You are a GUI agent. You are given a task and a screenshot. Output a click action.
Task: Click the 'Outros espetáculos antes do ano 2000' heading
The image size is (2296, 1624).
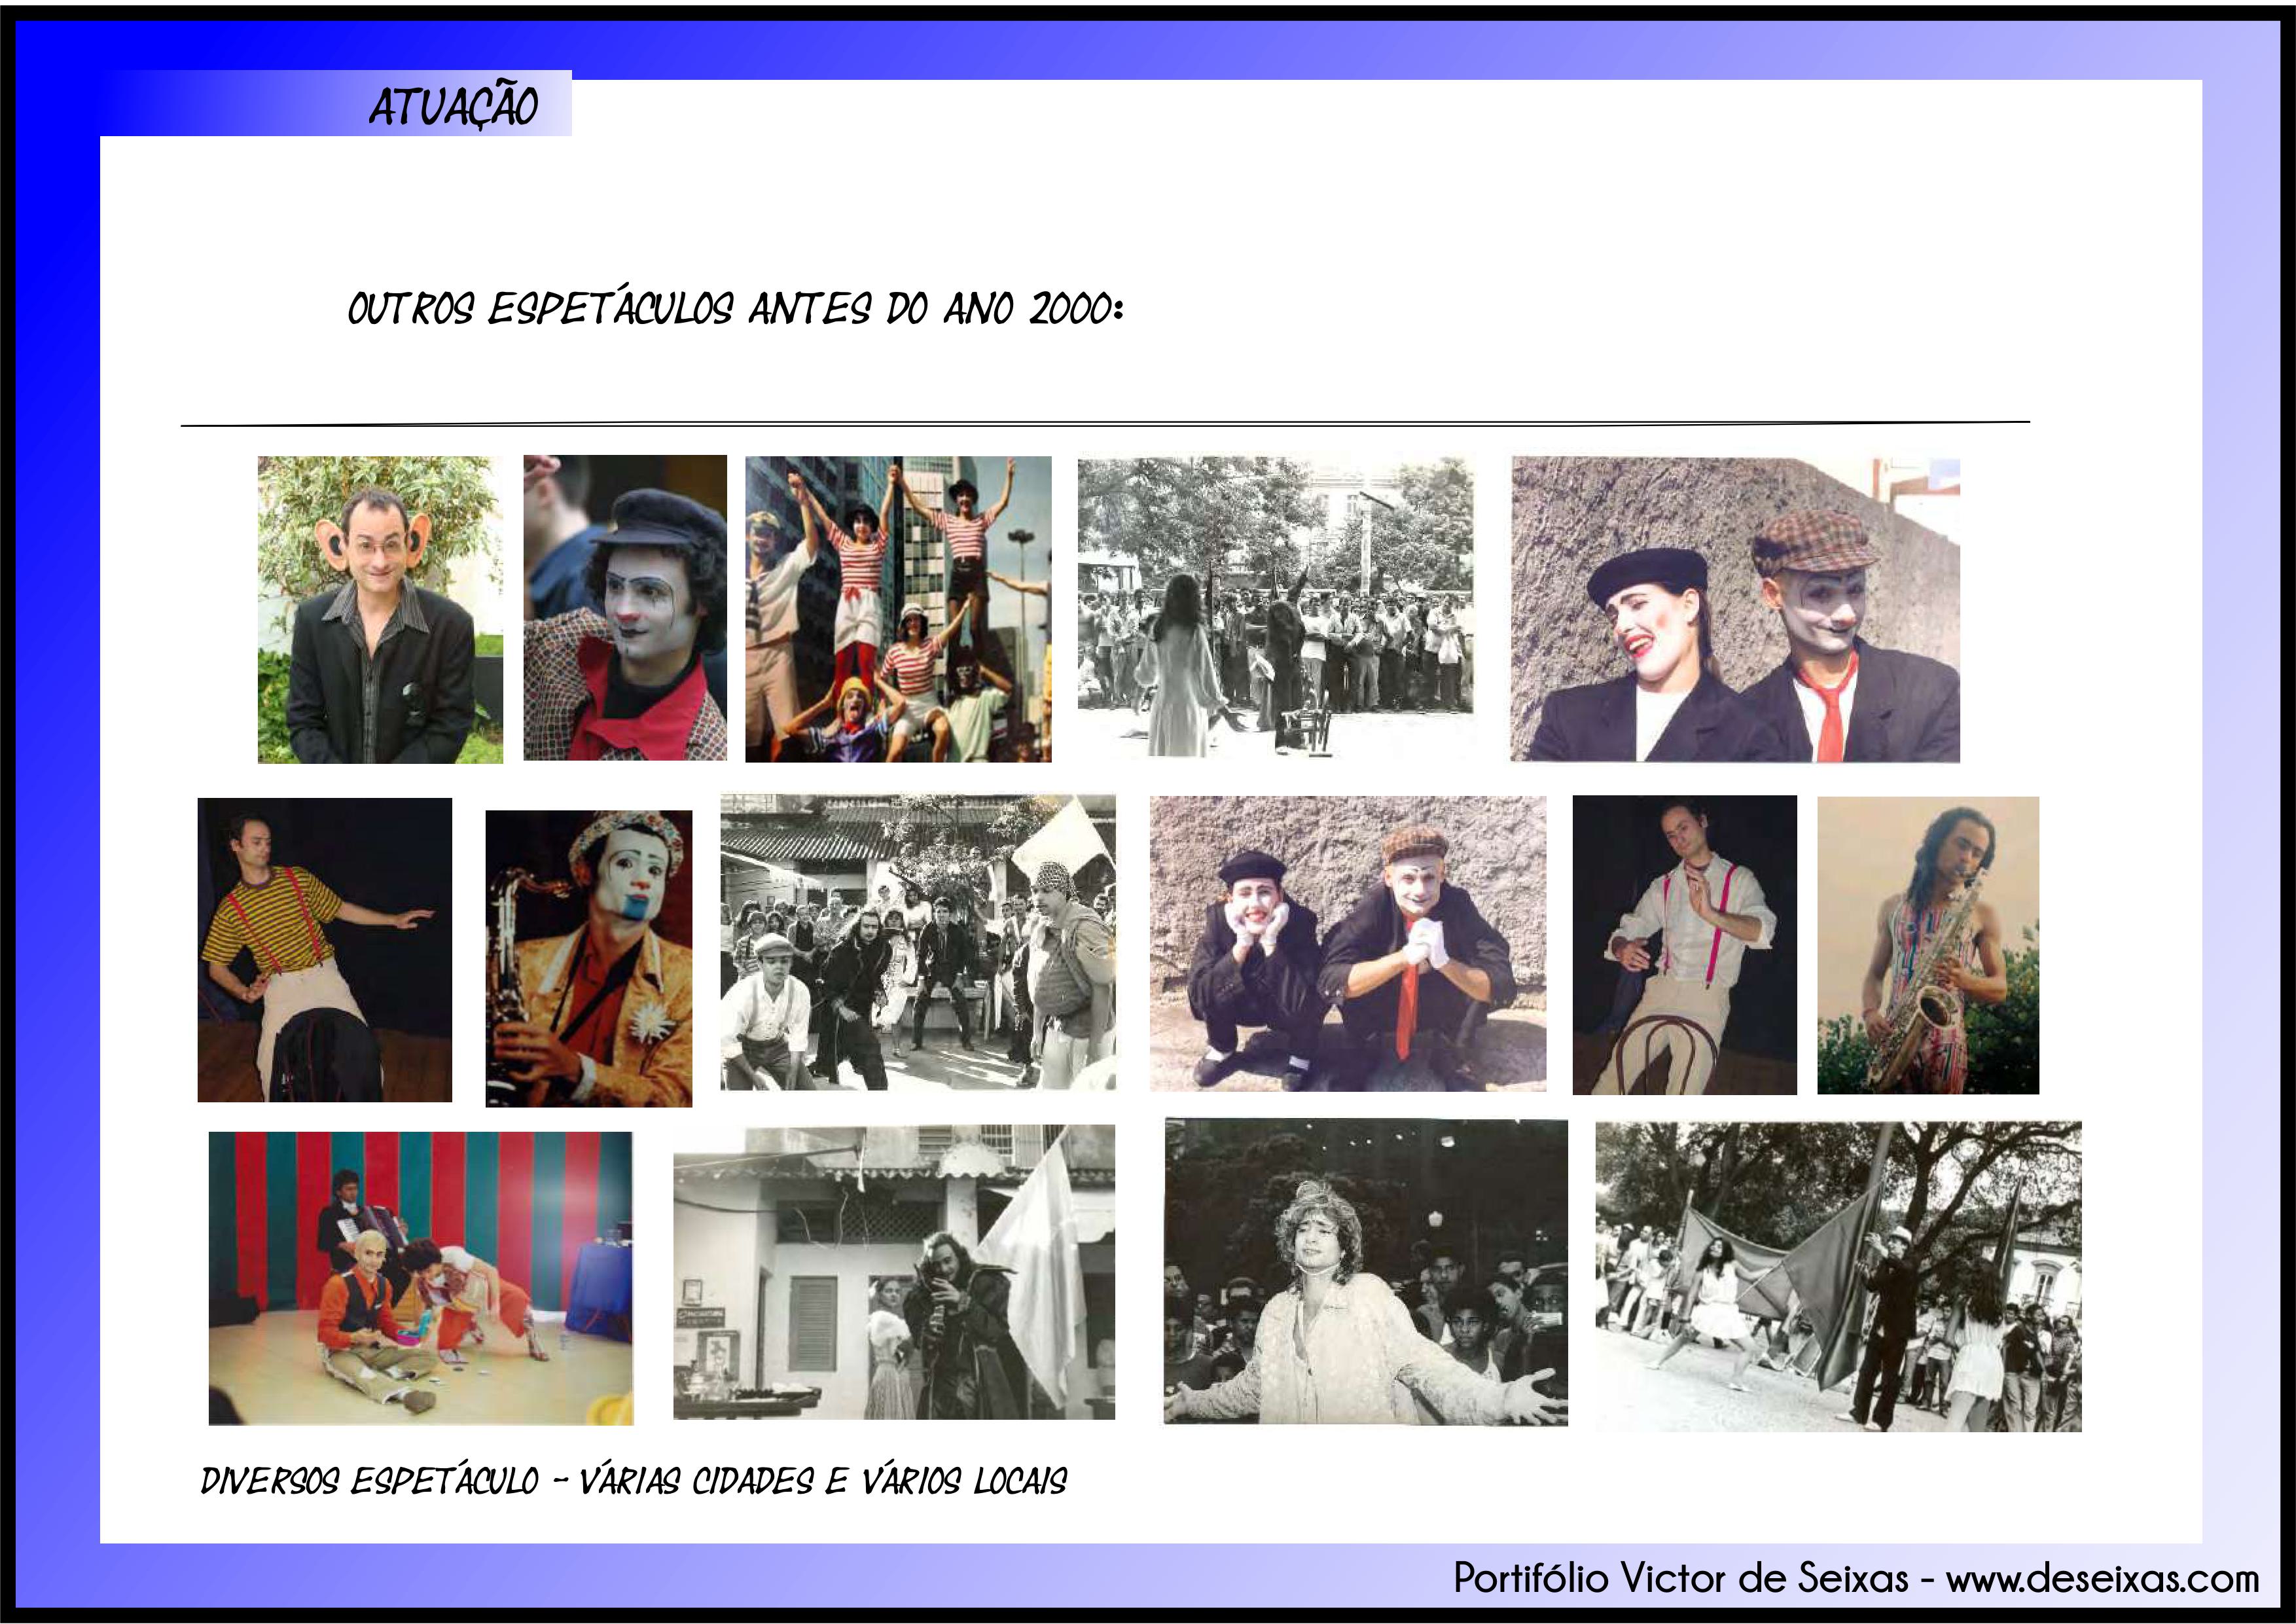[x=735, y=309]
